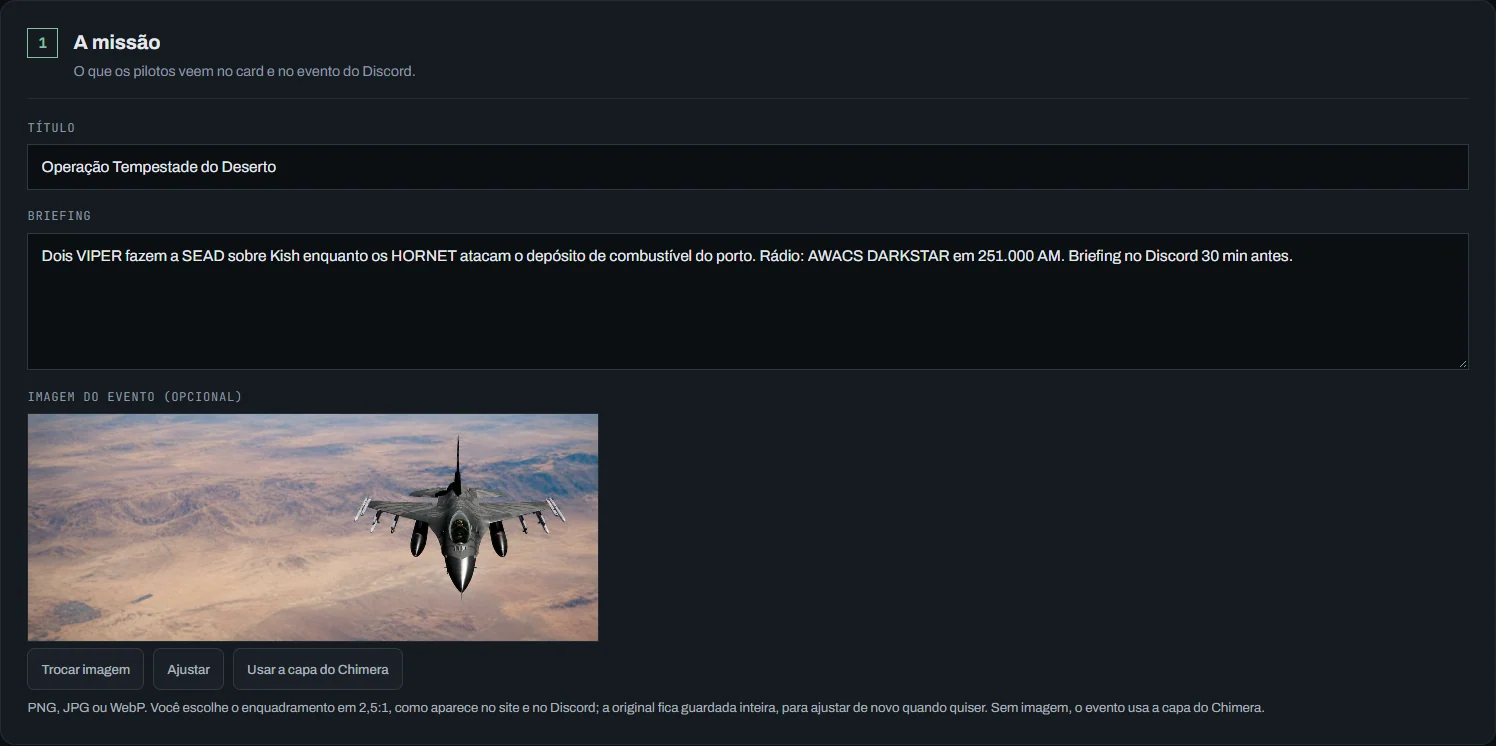Click into the Briefing text area
This screenshot has width=1496, height=746.
[x=747, y=301]
